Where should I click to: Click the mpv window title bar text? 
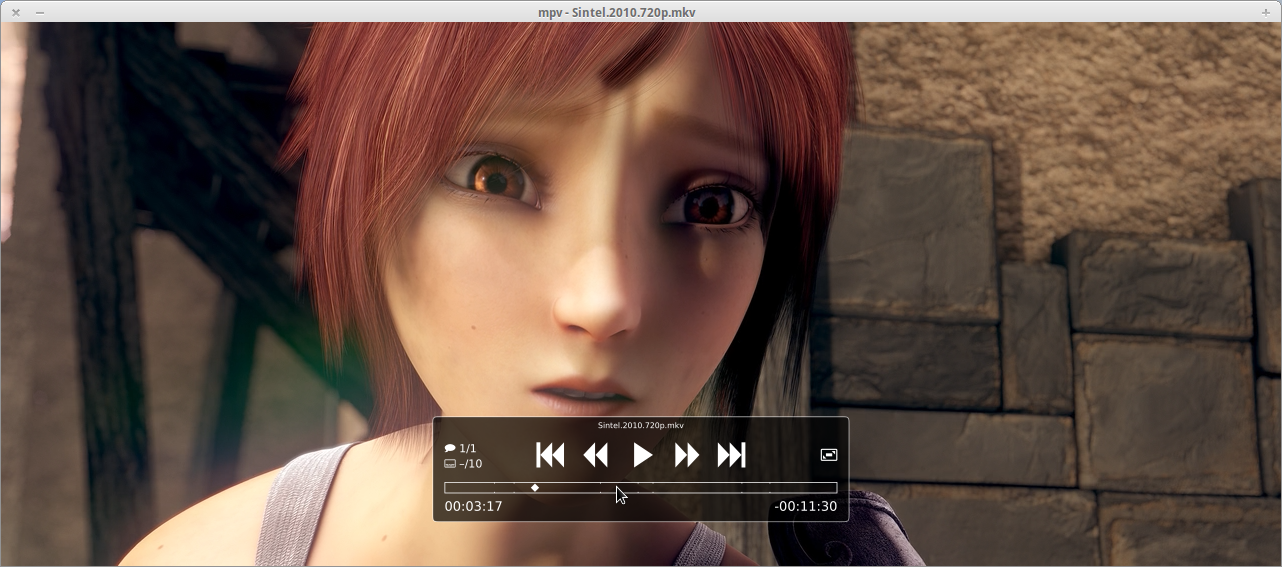point(617,12)
